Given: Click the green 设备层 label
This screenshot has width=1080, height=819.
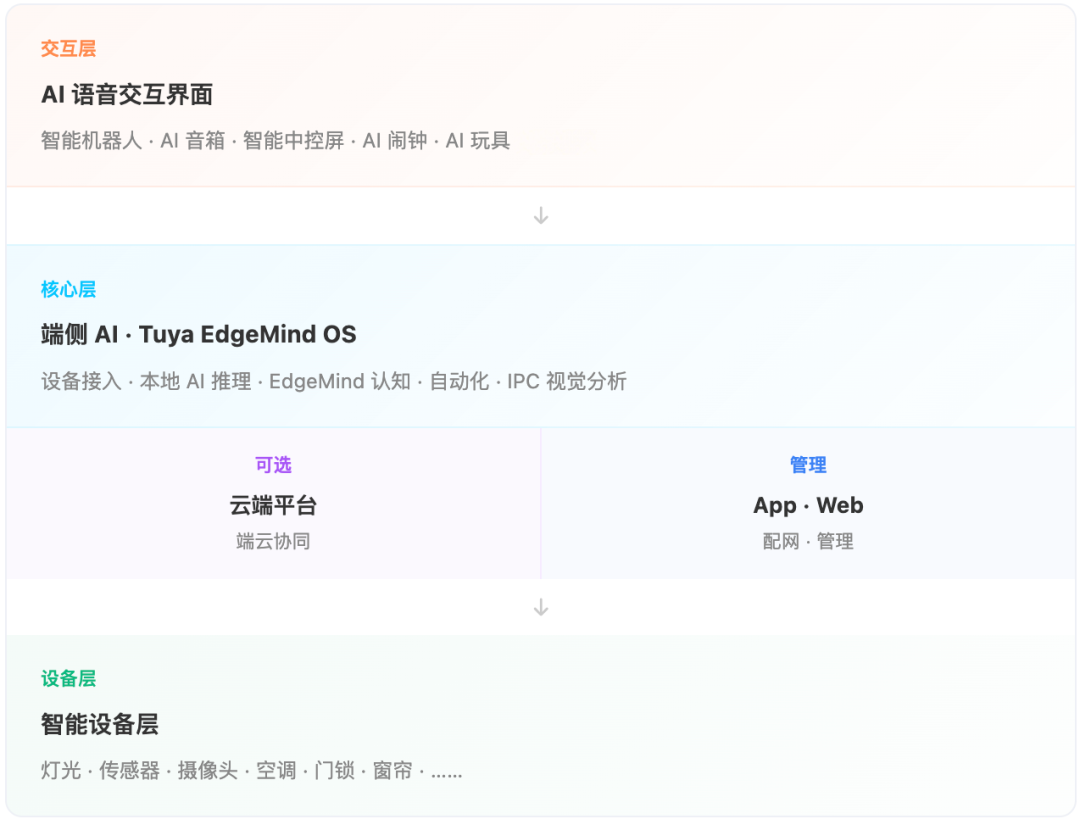Looking at the screenshot, I should click(x=68, y=678).
